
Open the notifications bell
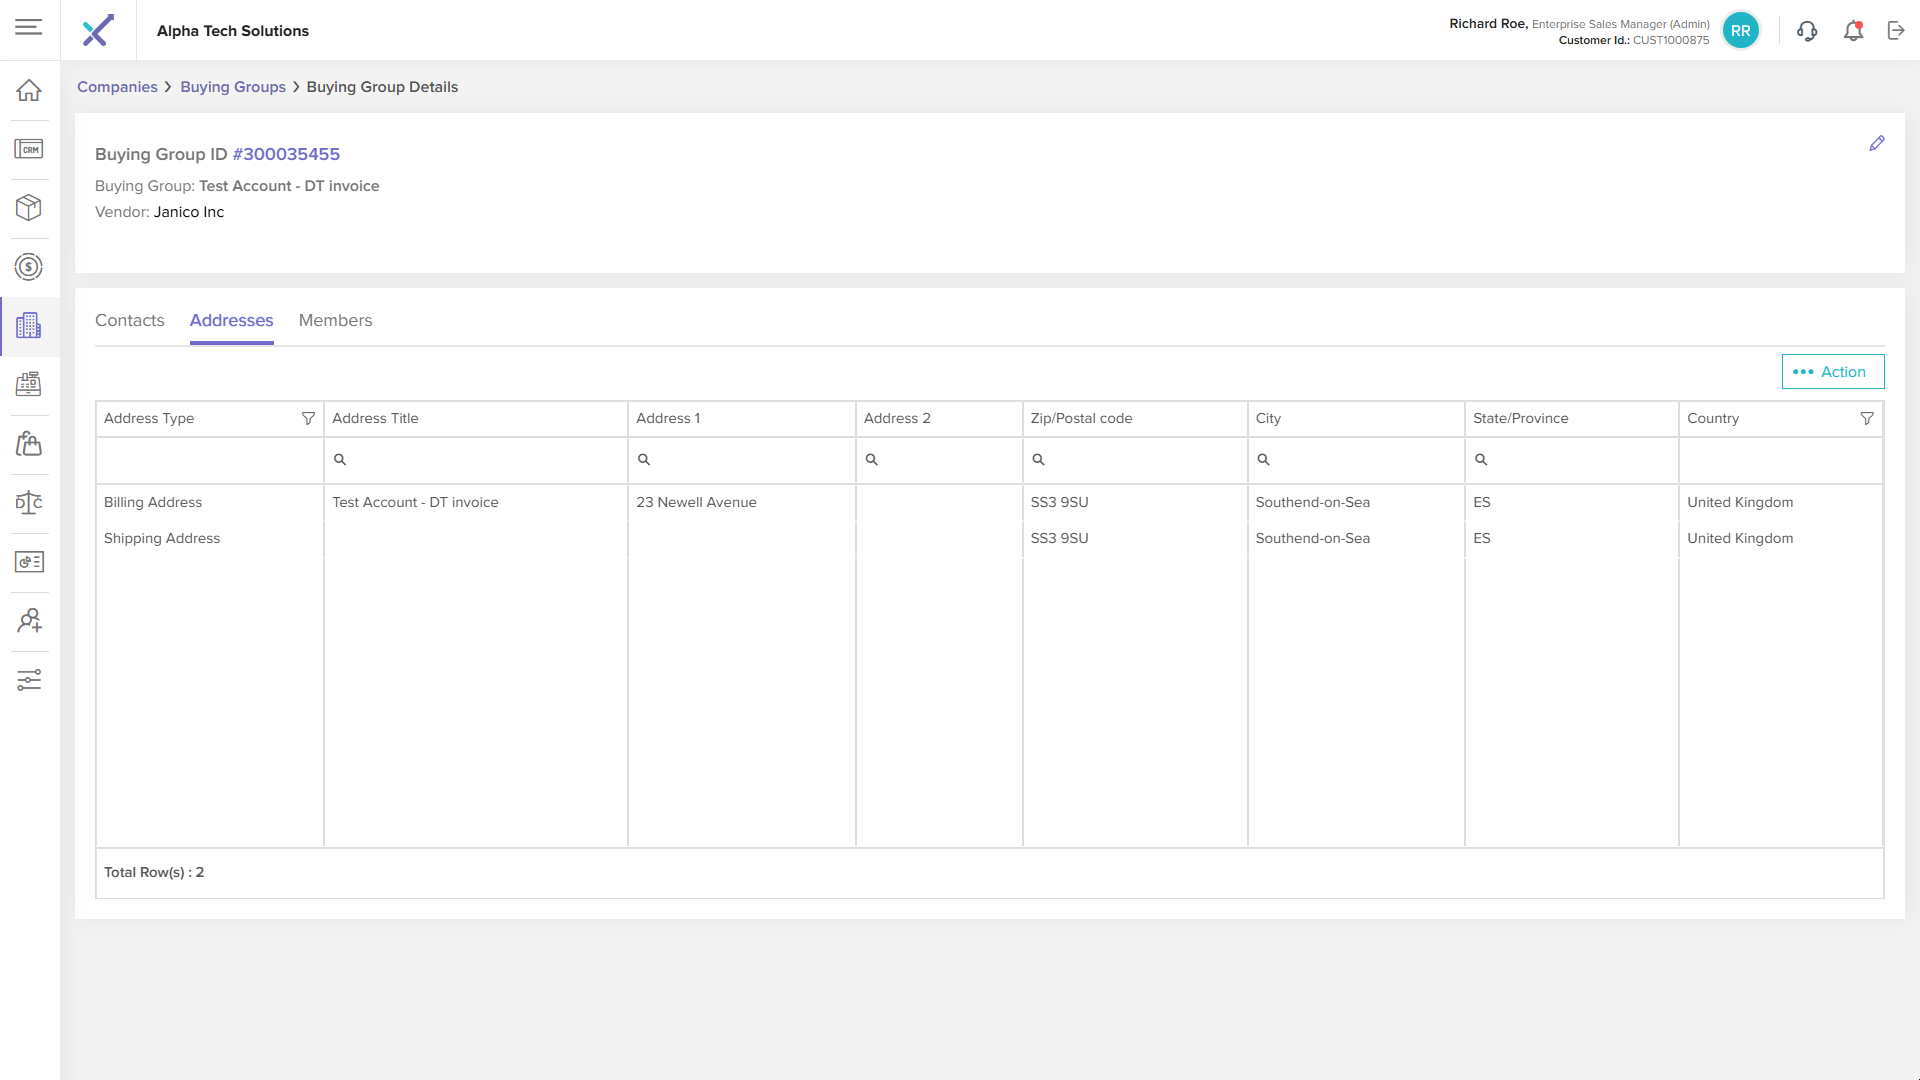tap(1853, 31)
